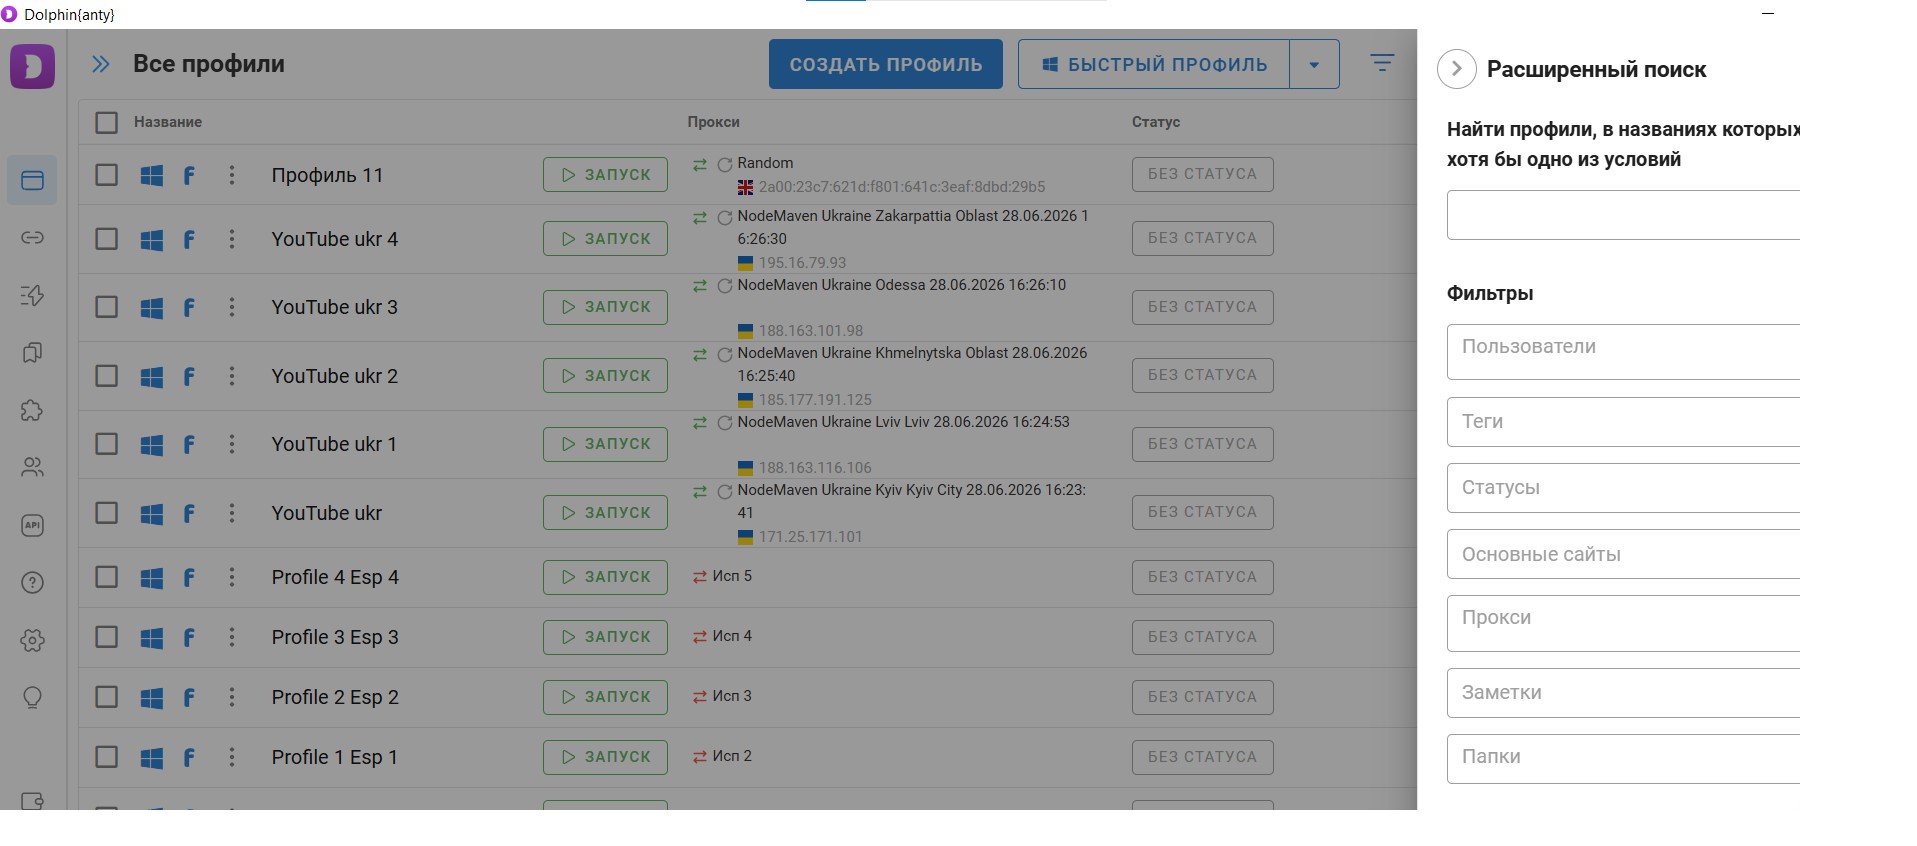Sort by the Название column header
This screenshot has width=1917, height=846.
(x=168, y=122)
